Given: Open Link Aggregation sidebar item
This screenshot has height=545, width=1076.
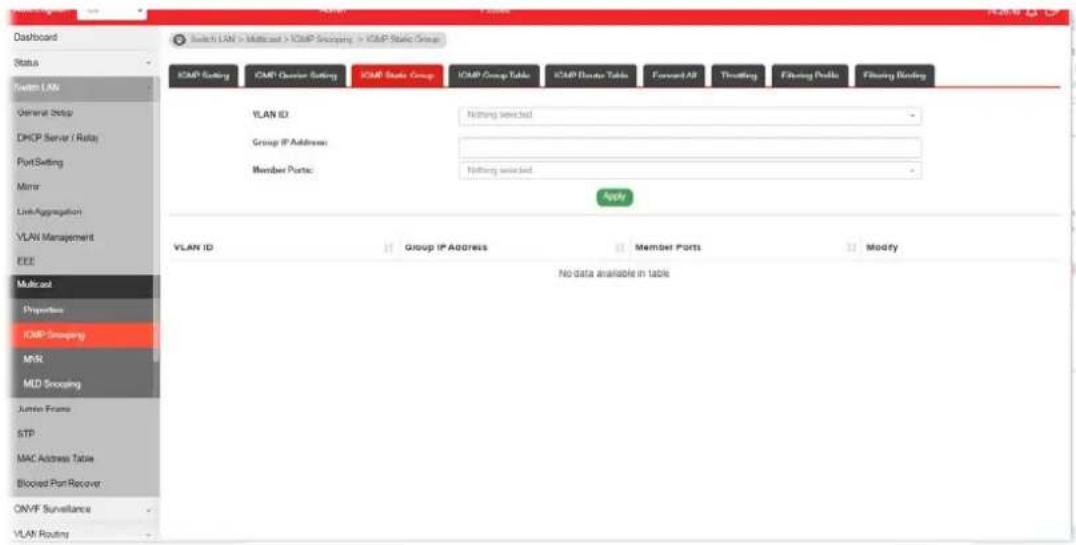Looking at the screenshot, I should point(82,212).
